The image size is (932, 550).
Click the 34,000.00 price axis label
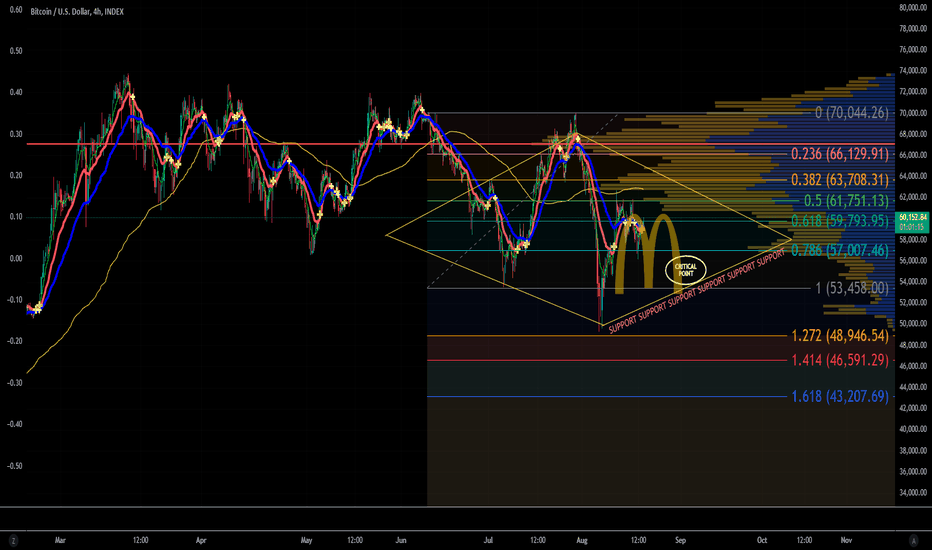point(913,492)
